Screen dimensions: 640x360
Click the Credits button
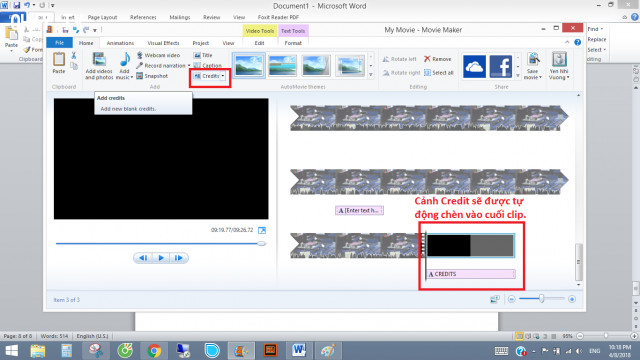tap(207, 76)
